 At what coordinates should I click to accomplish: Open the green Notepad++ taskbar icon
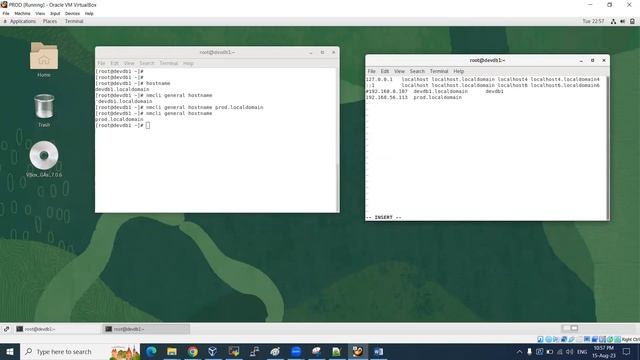(337, 351)
